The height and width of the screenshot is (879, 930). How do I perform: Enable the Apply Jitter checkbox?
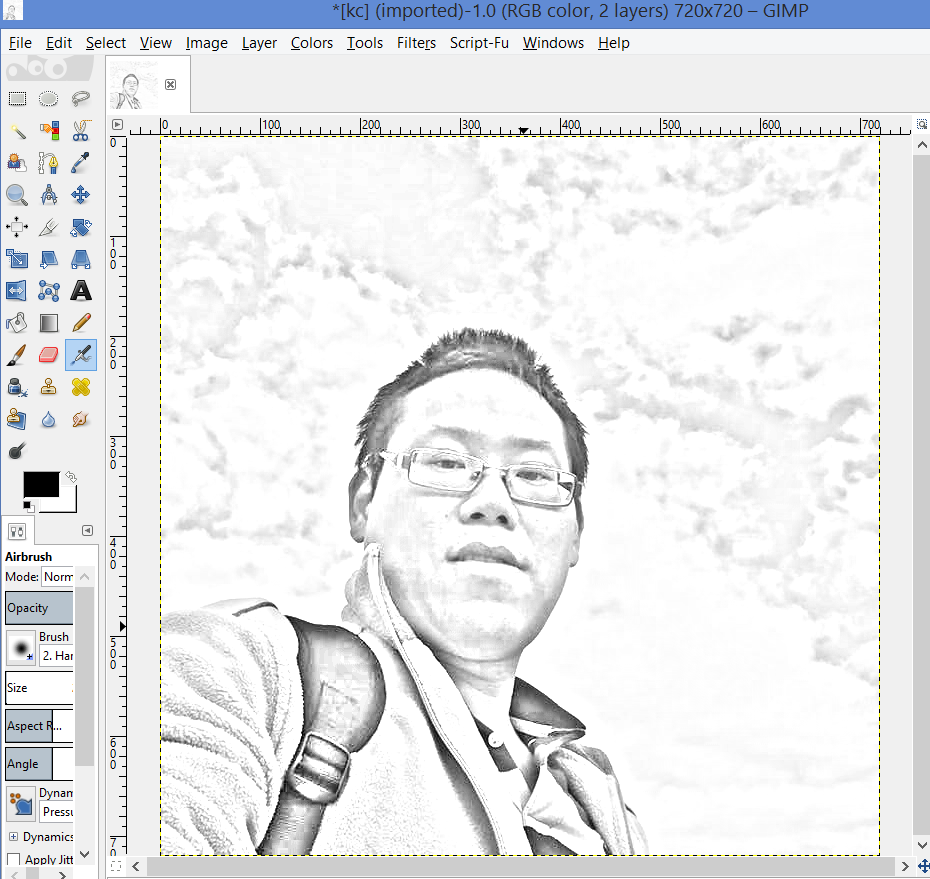point(14,860)
